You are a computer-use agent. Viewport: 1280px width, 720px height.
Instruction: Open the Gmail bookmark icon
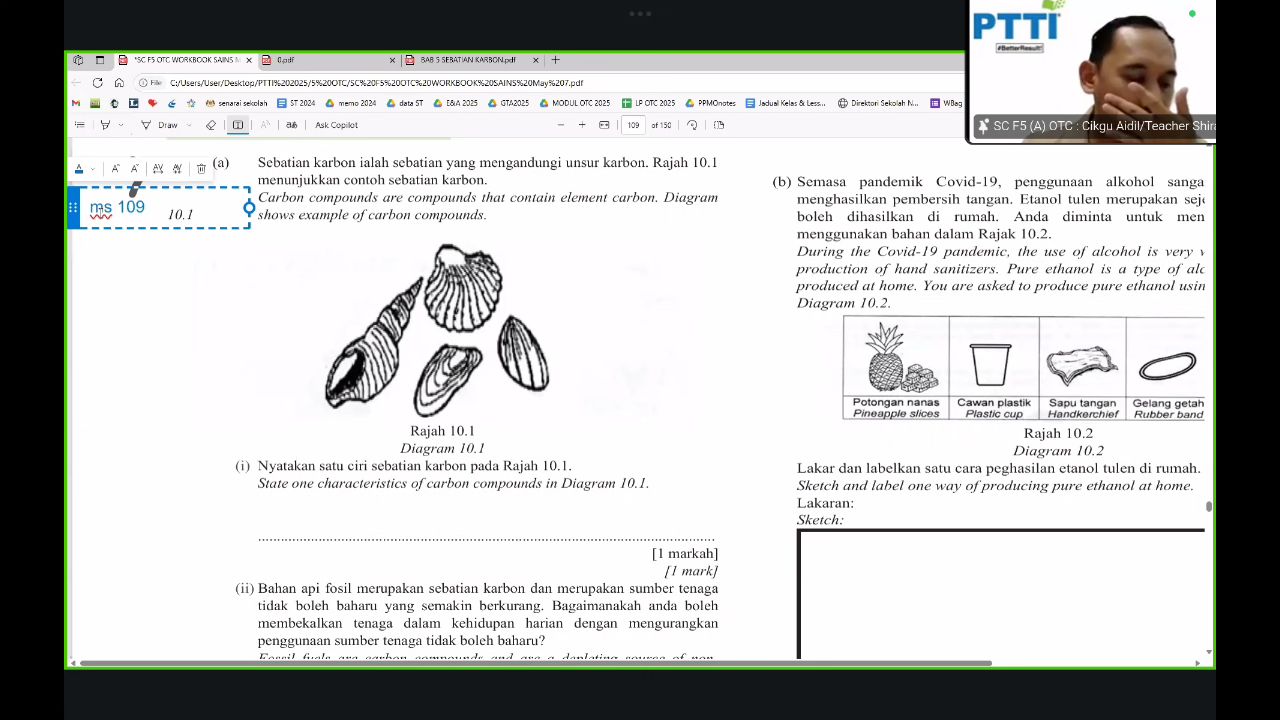(x=77, y=103)
